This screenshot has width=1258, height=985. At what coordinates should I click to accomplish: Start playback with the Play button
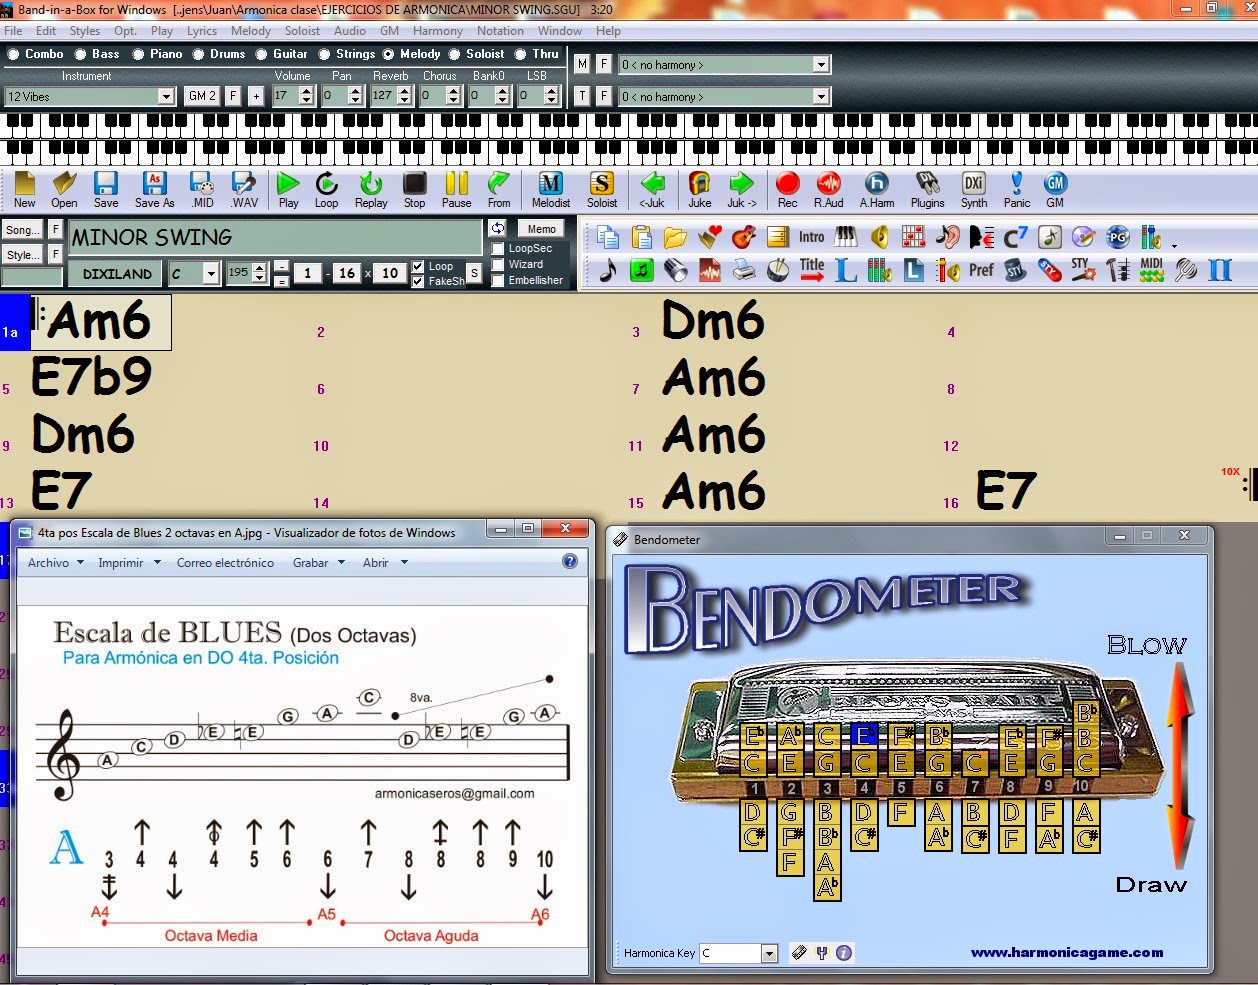[x=288, y=189]
